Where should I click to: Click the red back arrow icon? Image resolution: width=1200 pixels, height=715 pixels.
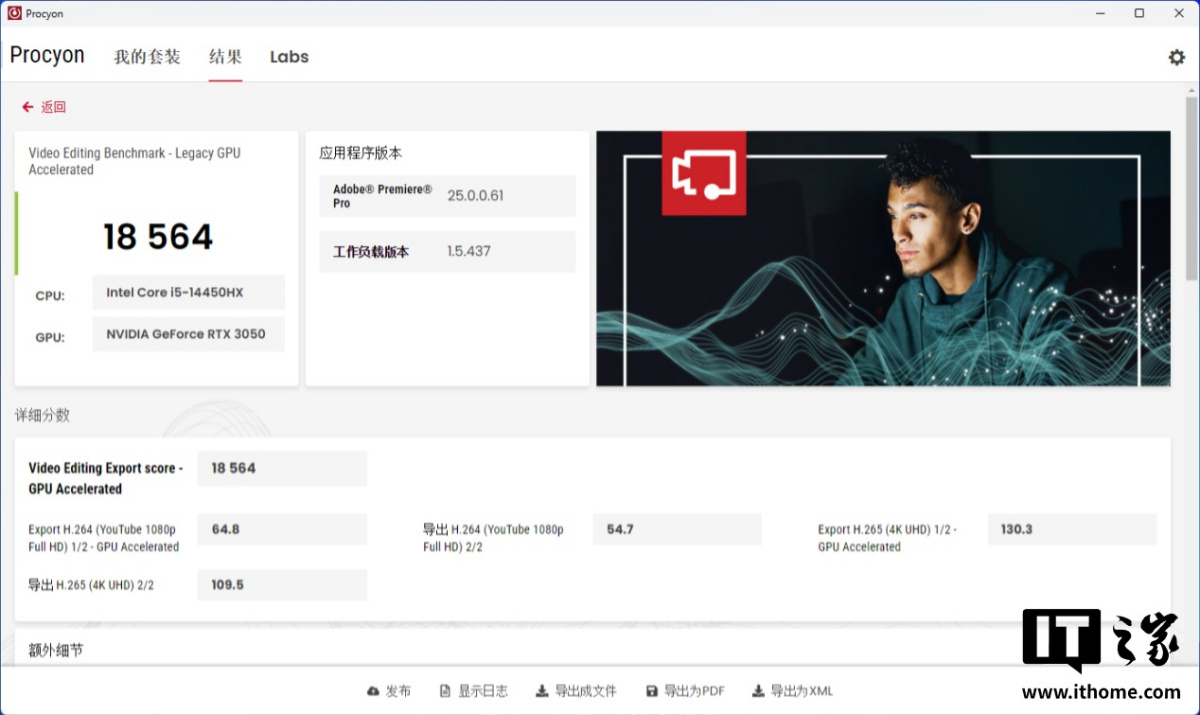pyautogui.click(x=28, y=107)
